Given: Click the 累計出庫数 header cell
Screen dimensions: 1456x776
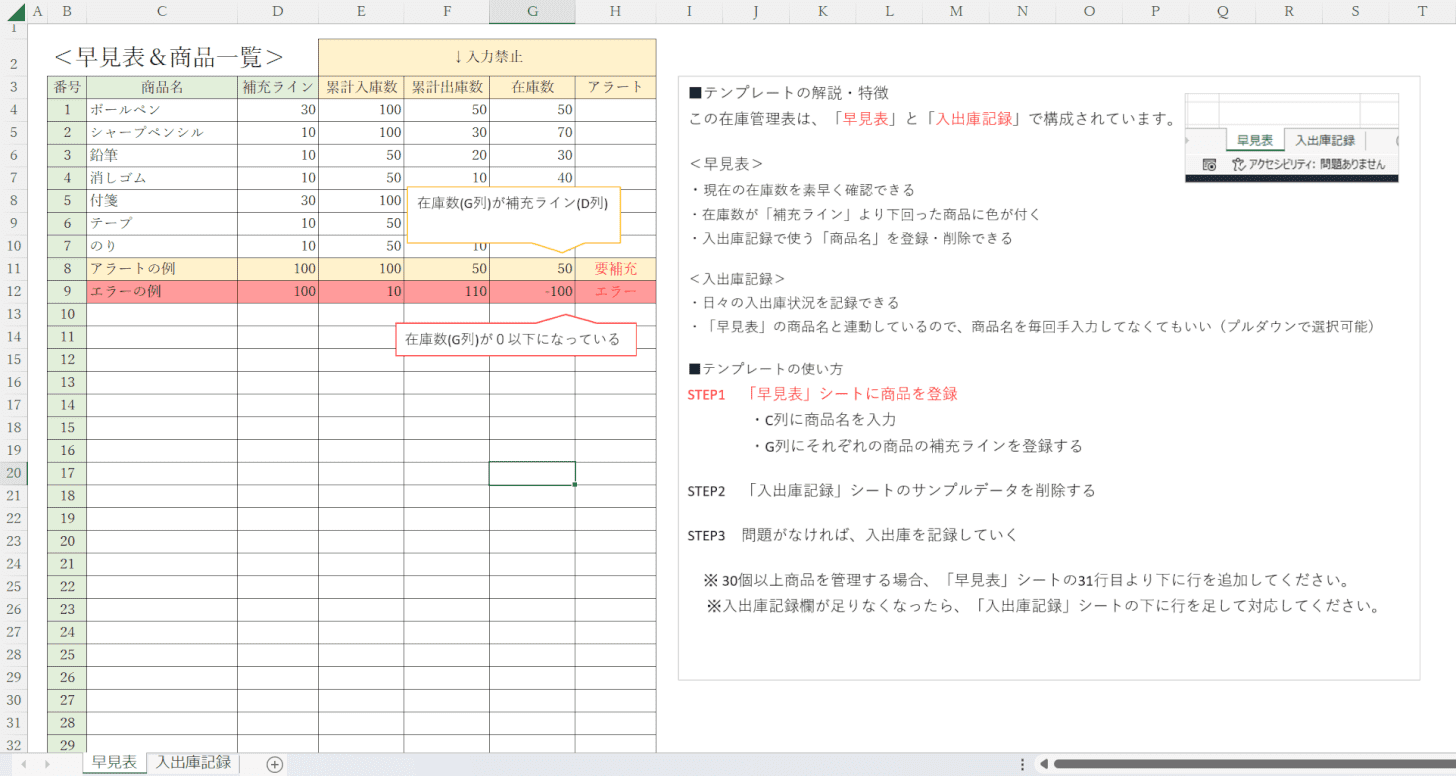Looking at the screenshot, I should pyautogui.click(x=447, y=87).
